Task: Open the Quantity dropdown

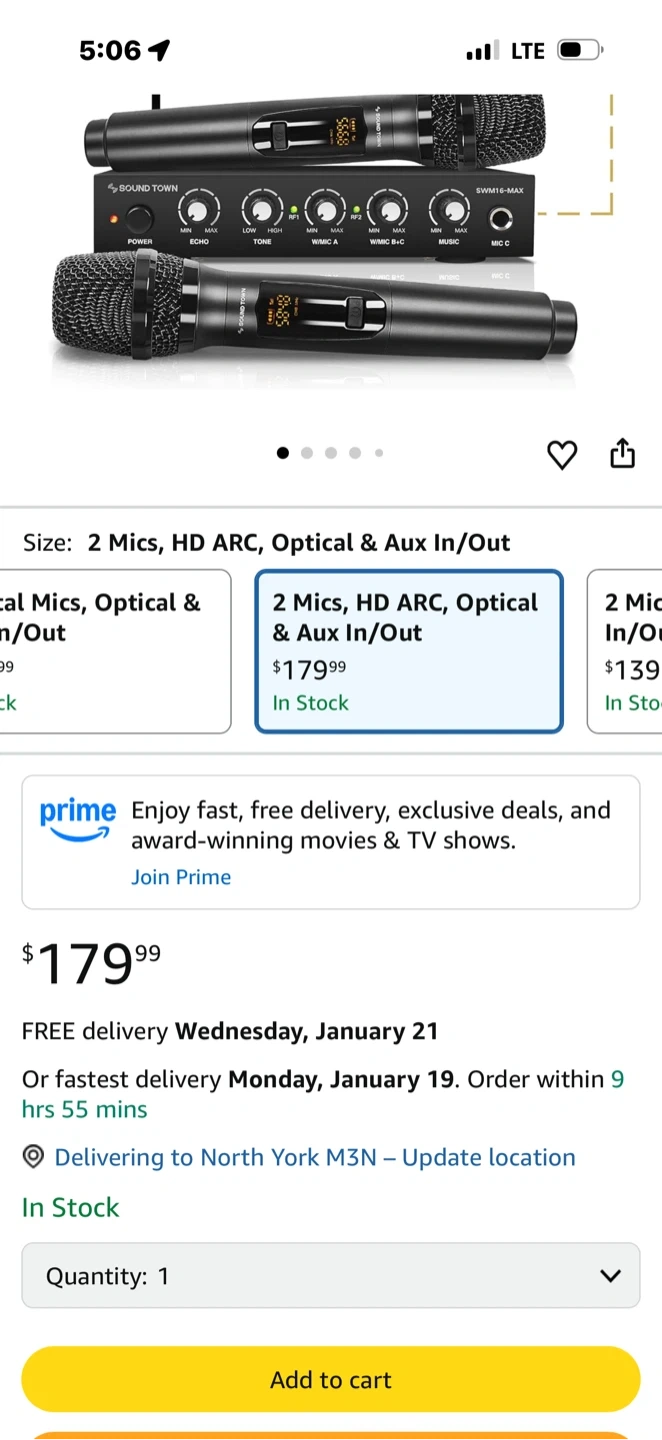Action: [330, 1275]
